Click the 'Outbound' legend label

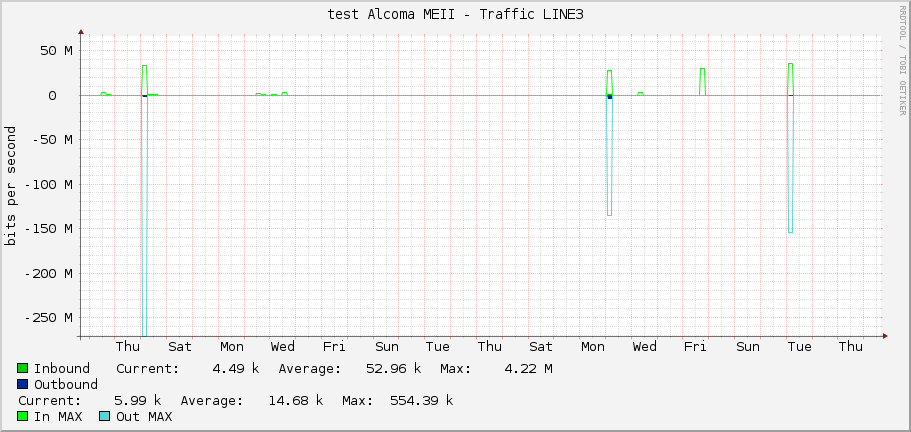[66, 384]
